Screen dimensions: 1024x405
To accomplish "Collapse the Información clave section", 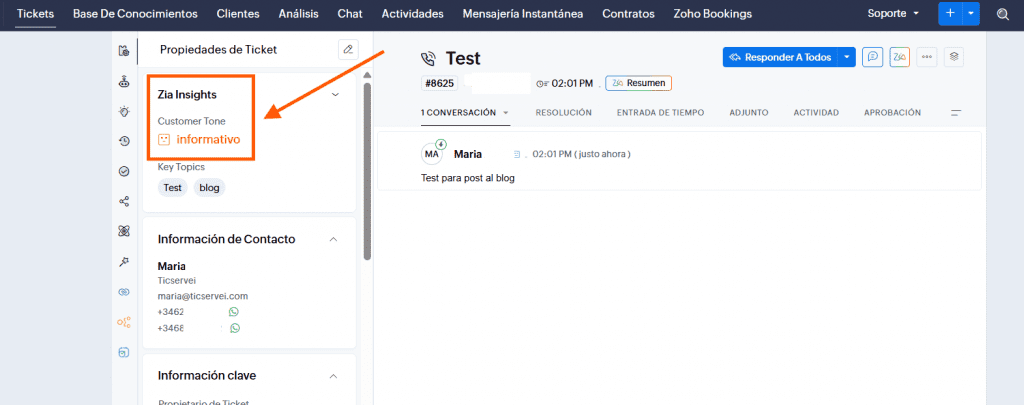I will coord(333,376).
